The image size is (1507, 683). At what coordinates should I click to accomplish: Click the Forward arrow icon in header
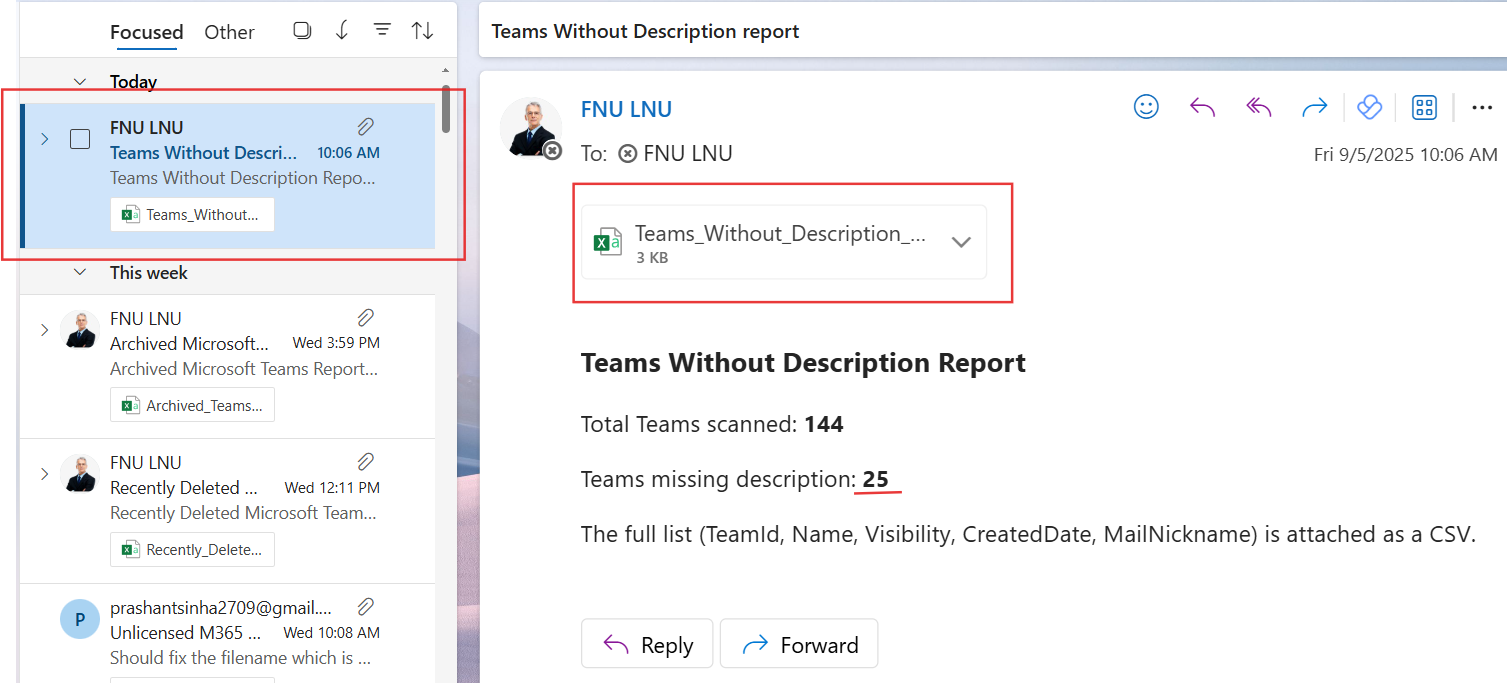[1314, 107]
